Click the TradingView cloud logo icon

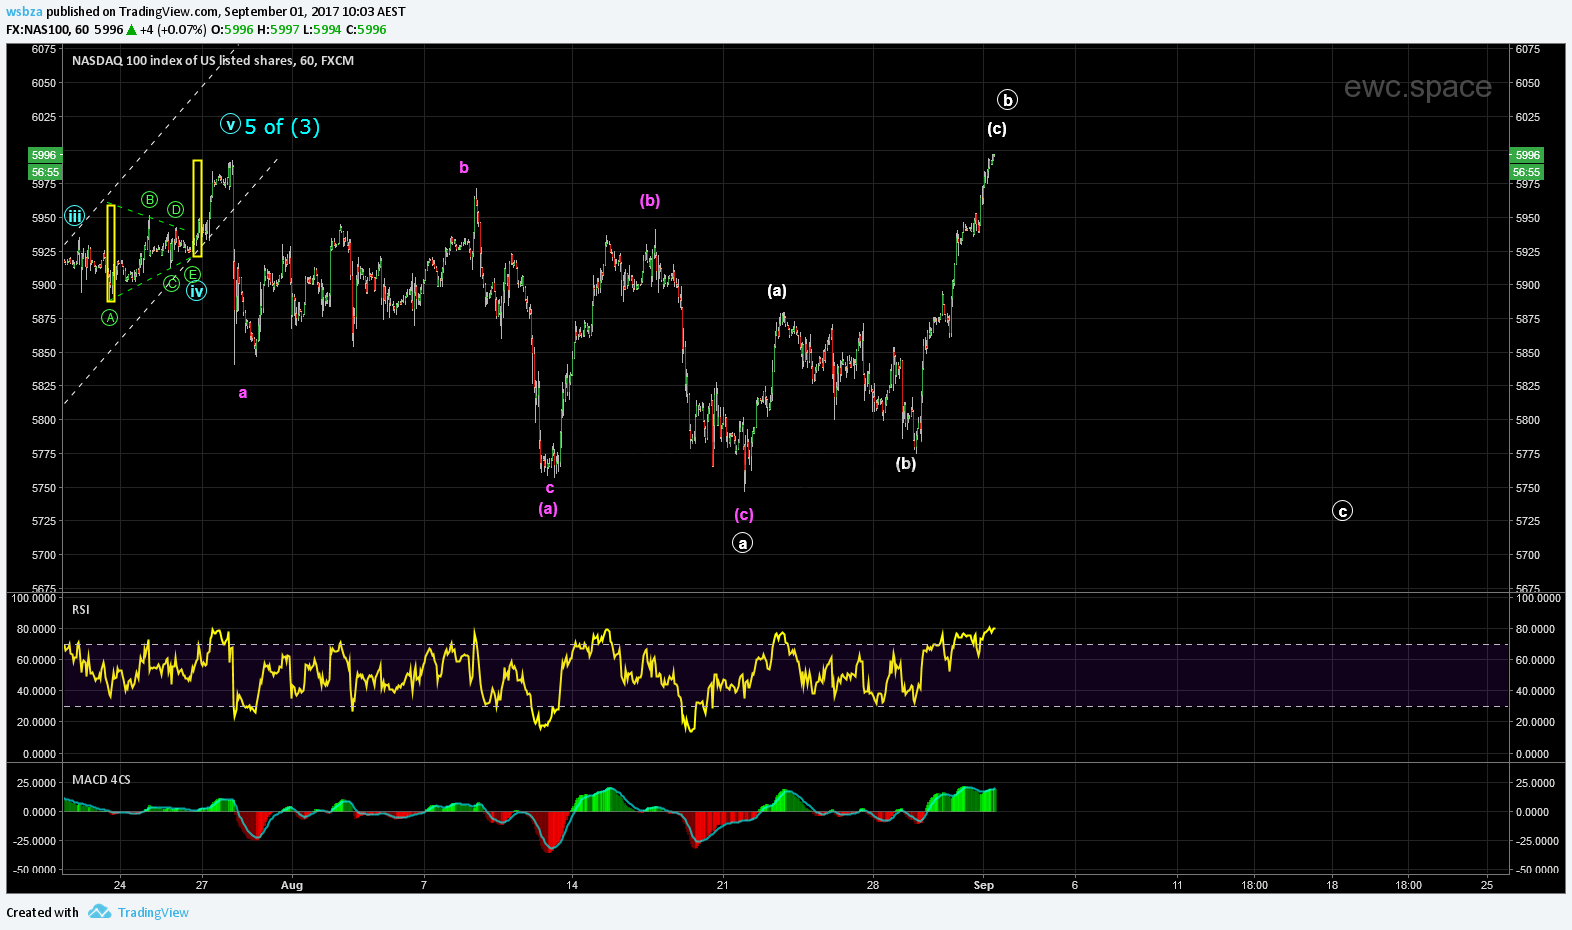tap(99, 911)
